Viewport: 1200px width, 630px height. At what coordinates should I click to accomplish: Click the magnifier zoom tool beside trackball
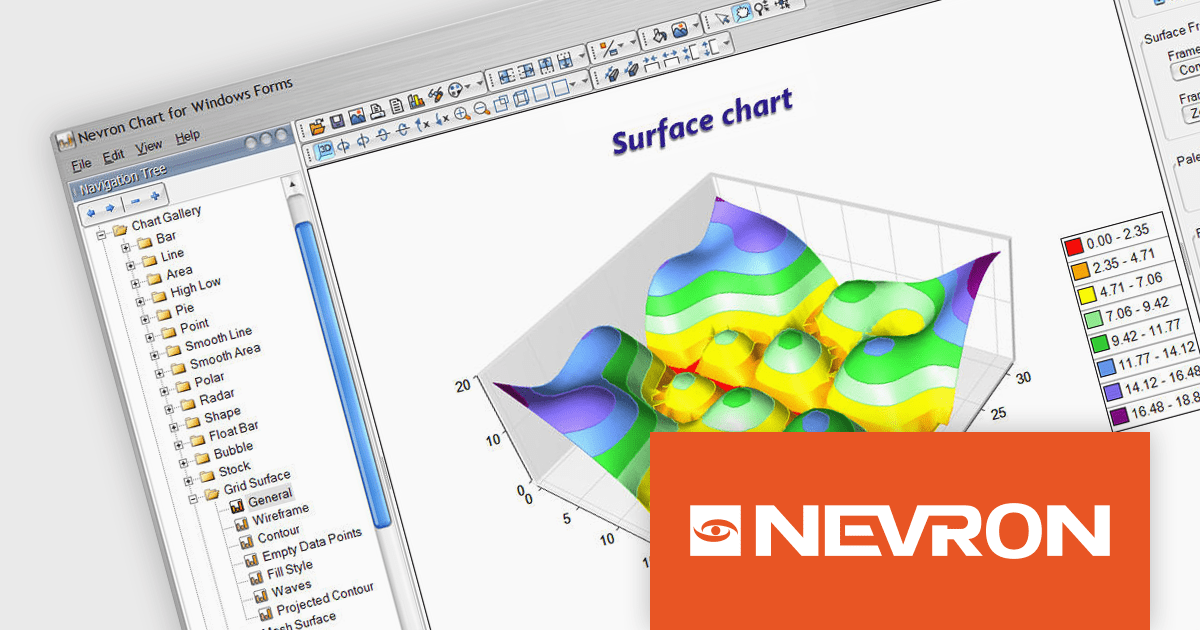(761, 7)
